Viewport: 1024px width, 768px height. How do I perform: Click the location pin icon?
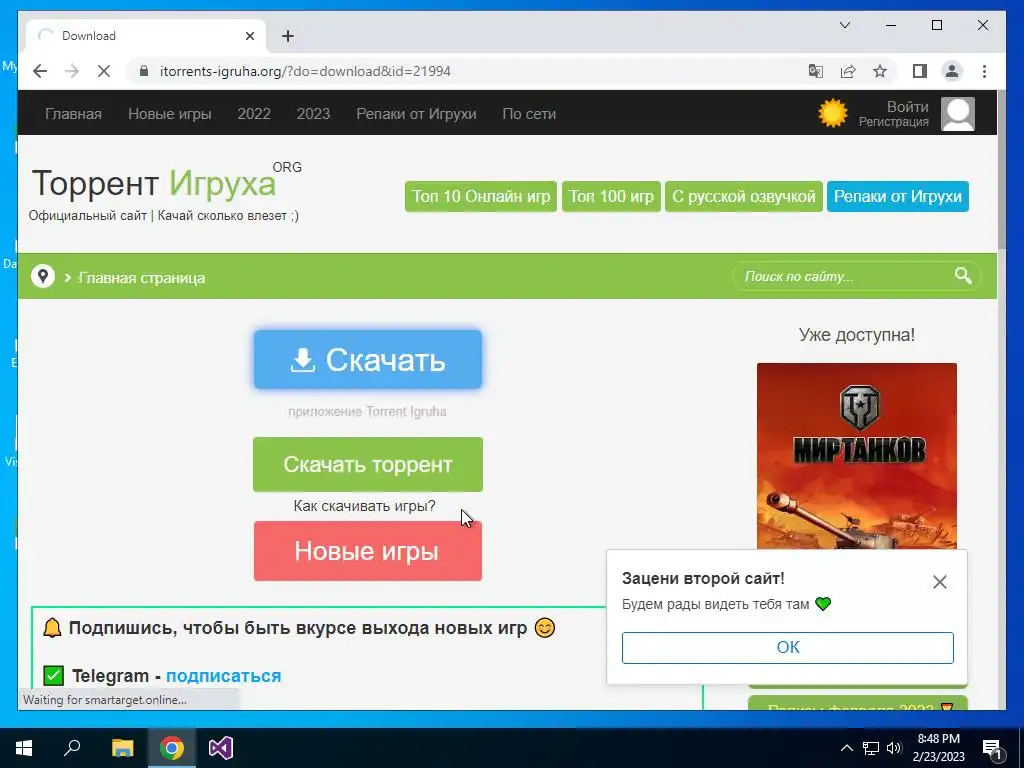coord(43,276)
